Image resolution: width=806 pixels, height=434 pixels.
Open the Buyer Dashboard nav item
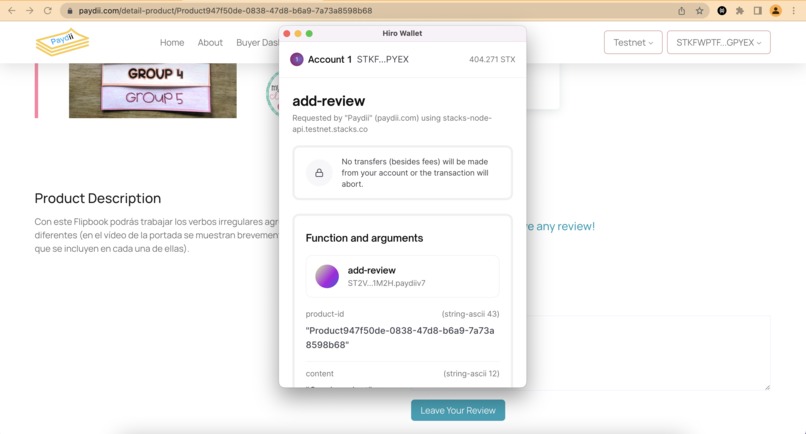[x=258, y=43]
